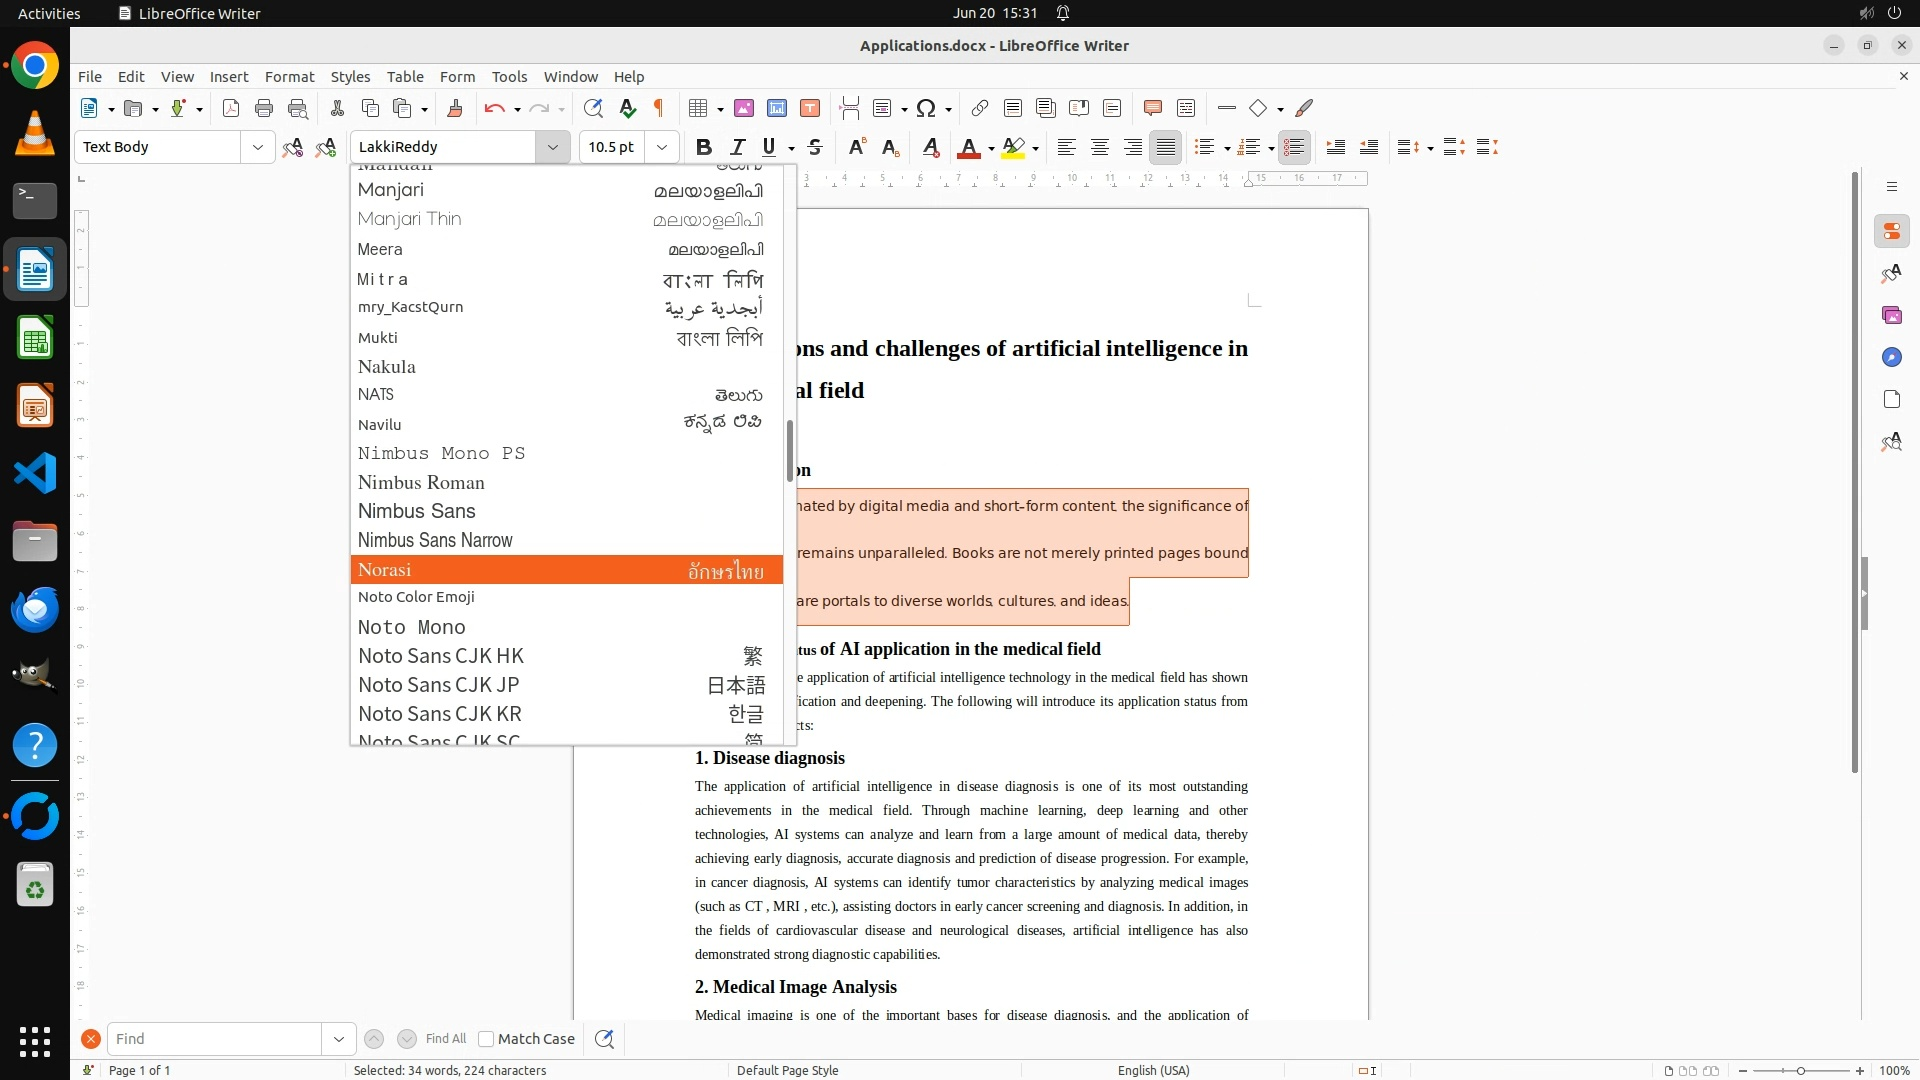Open the Tools menu
The width and height of the screenshot is (1920, 1080).
point(509,77)
